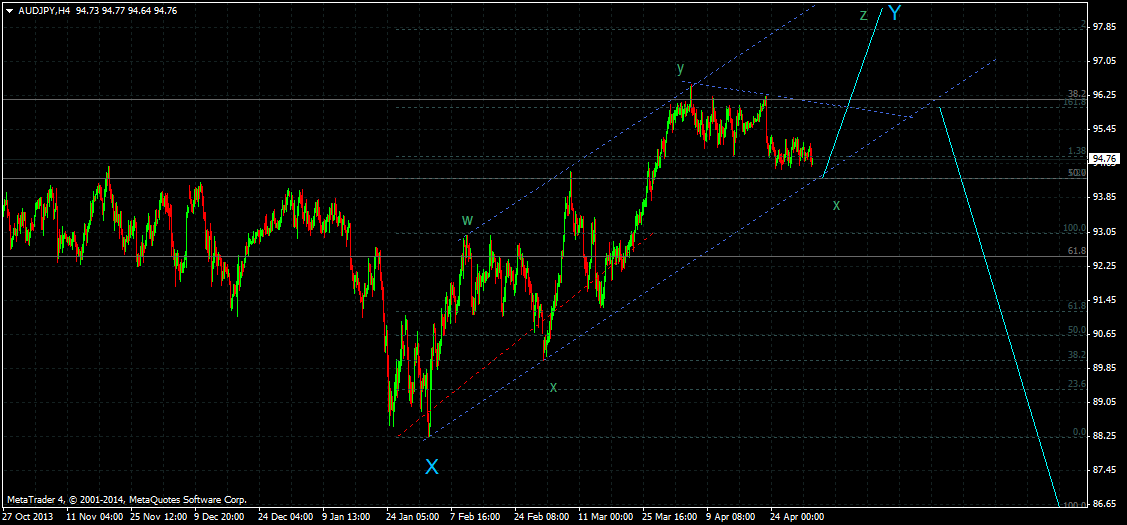Click the rising cyan projection line
Screen dimensions: 1127x525
pos(852,93)
